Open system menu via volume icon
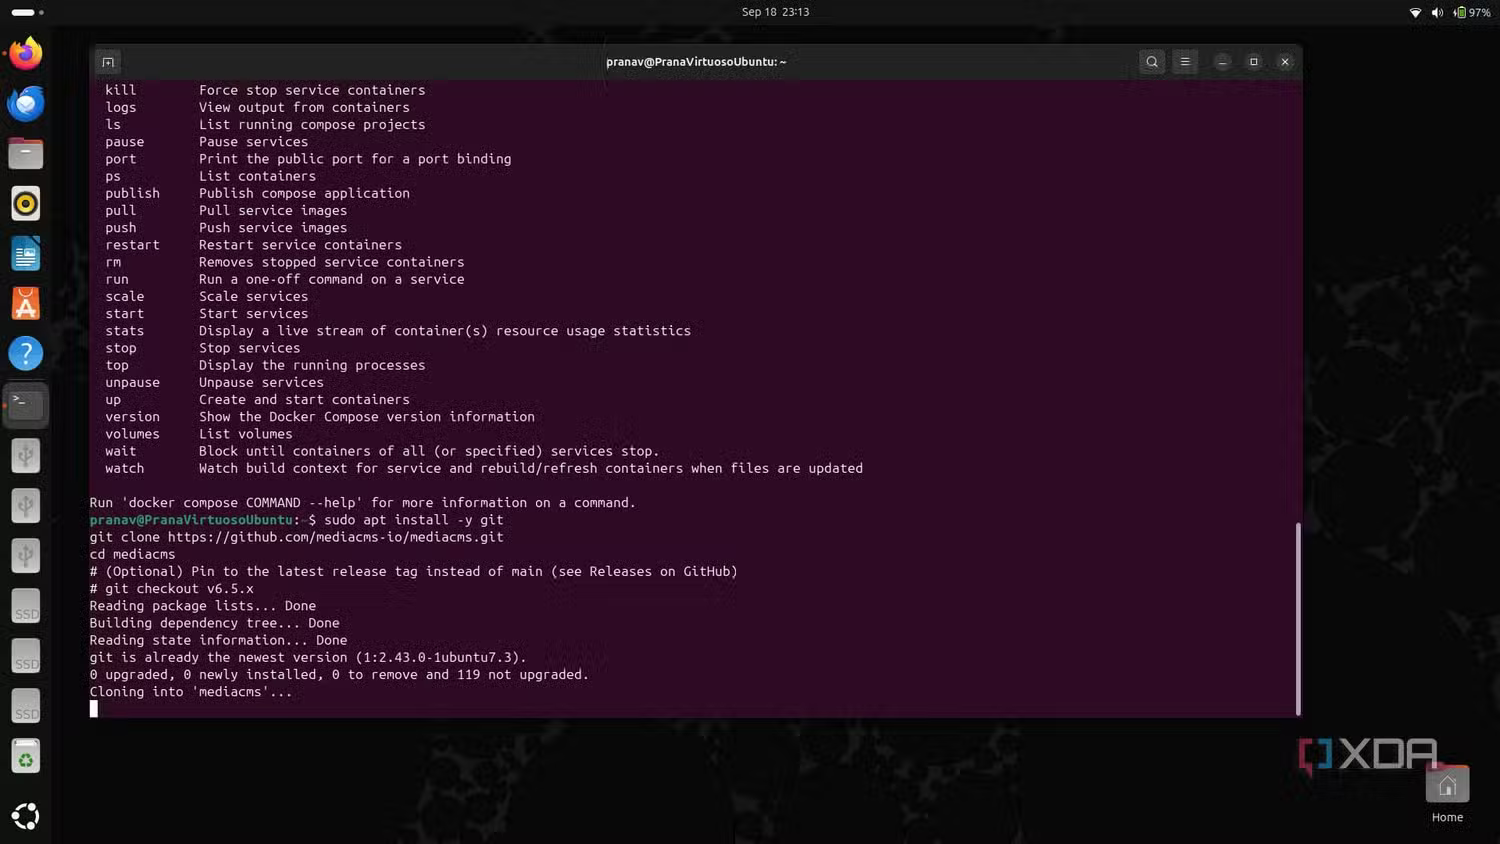Viewport: 1500px width, 844px height. (x=1437, y=12)
